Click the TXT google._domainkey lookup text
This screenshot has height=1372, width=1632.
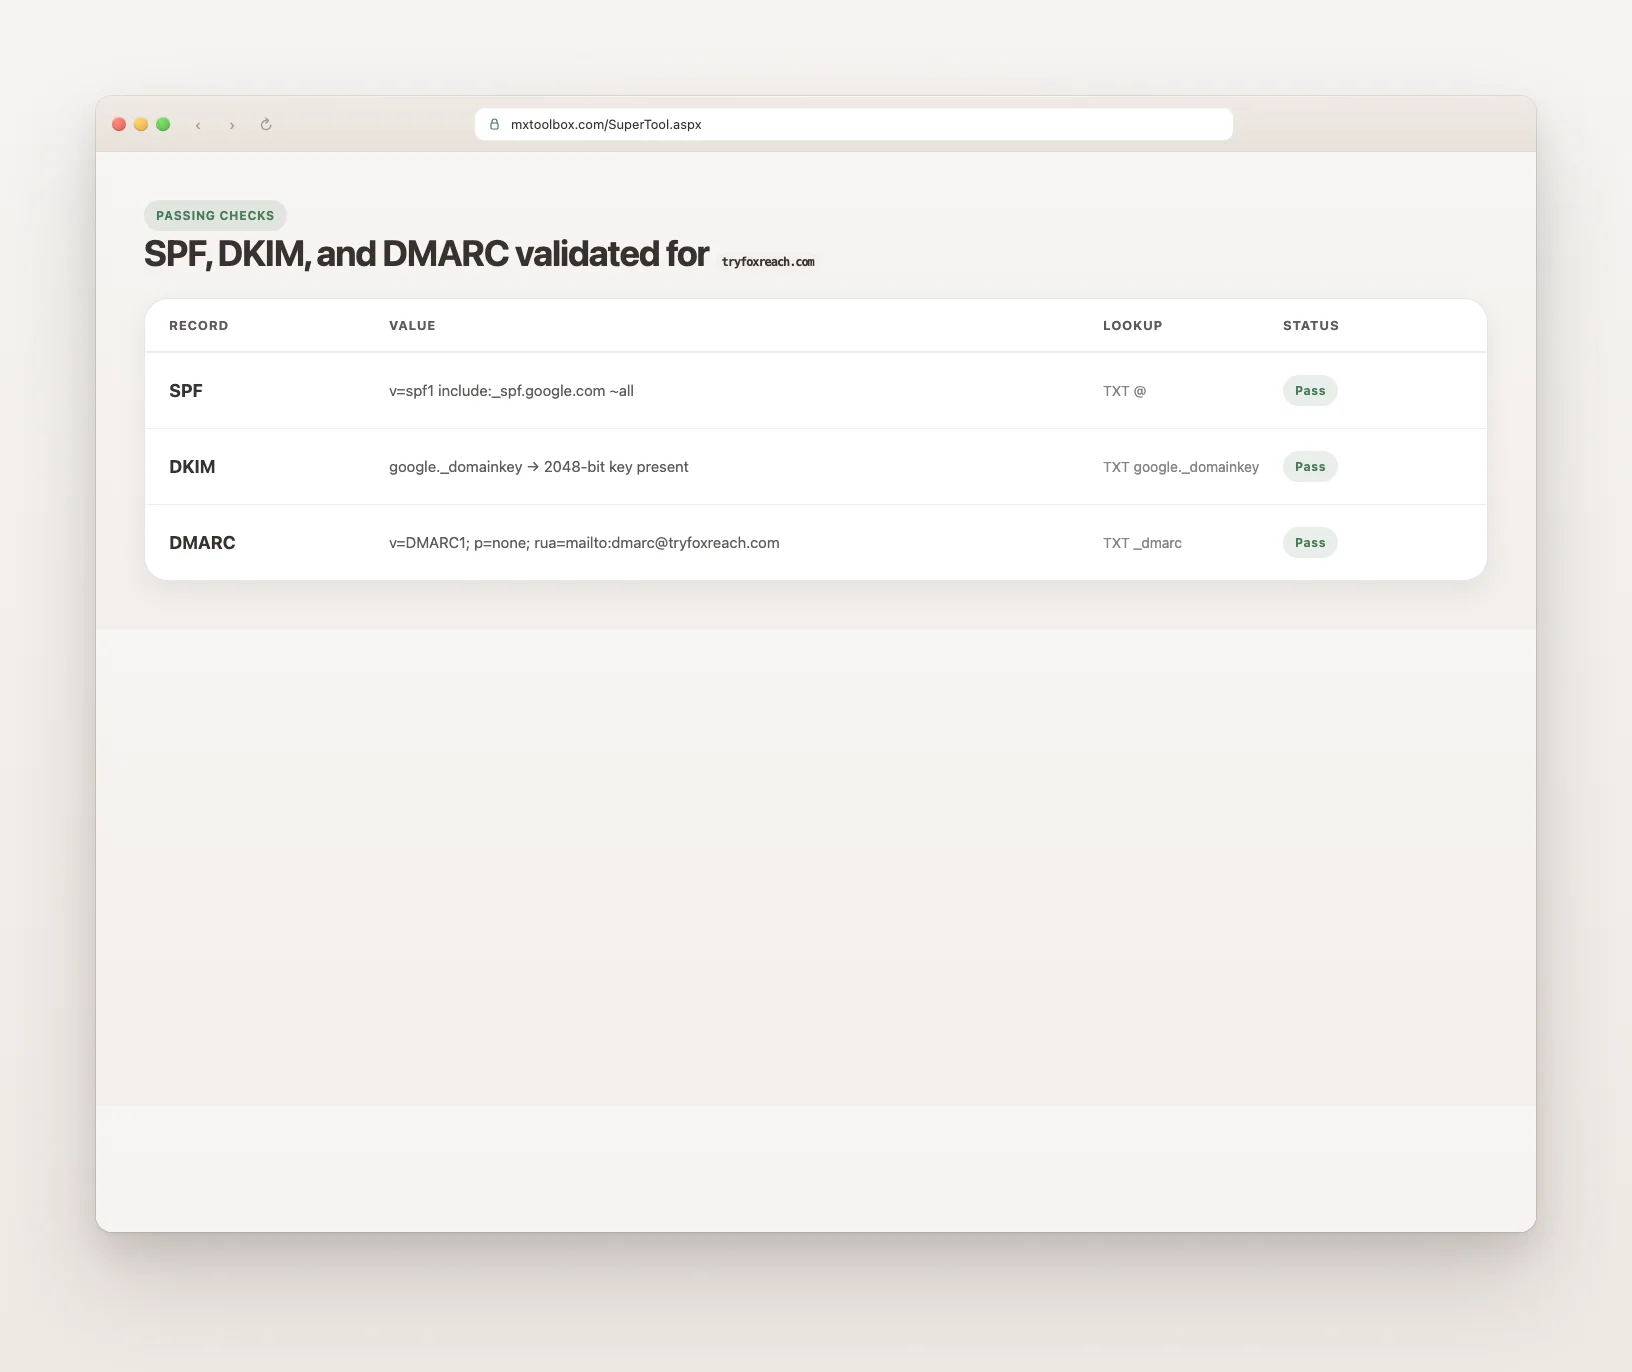tap(1180, 467)
